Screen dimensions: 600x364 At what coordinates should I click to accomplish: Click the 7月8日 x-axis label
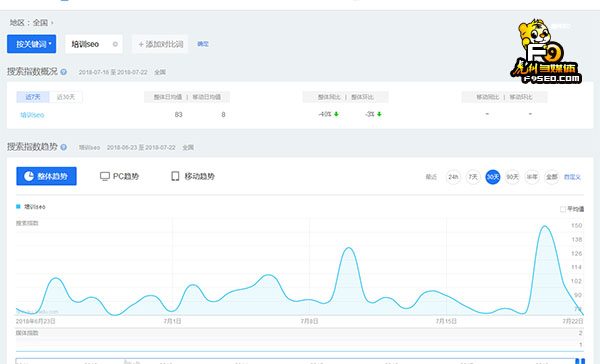point(309,321)
